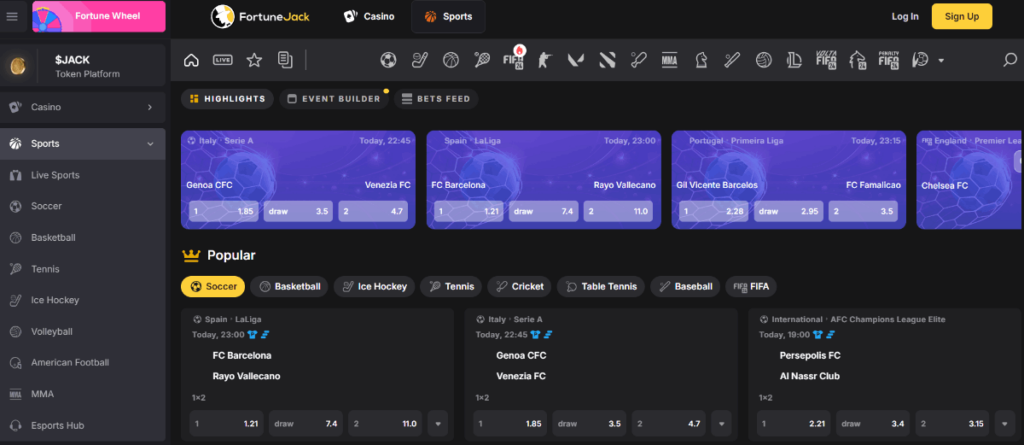Open Volleyball in sidebar
The image size is (1024, 445).
82,332
